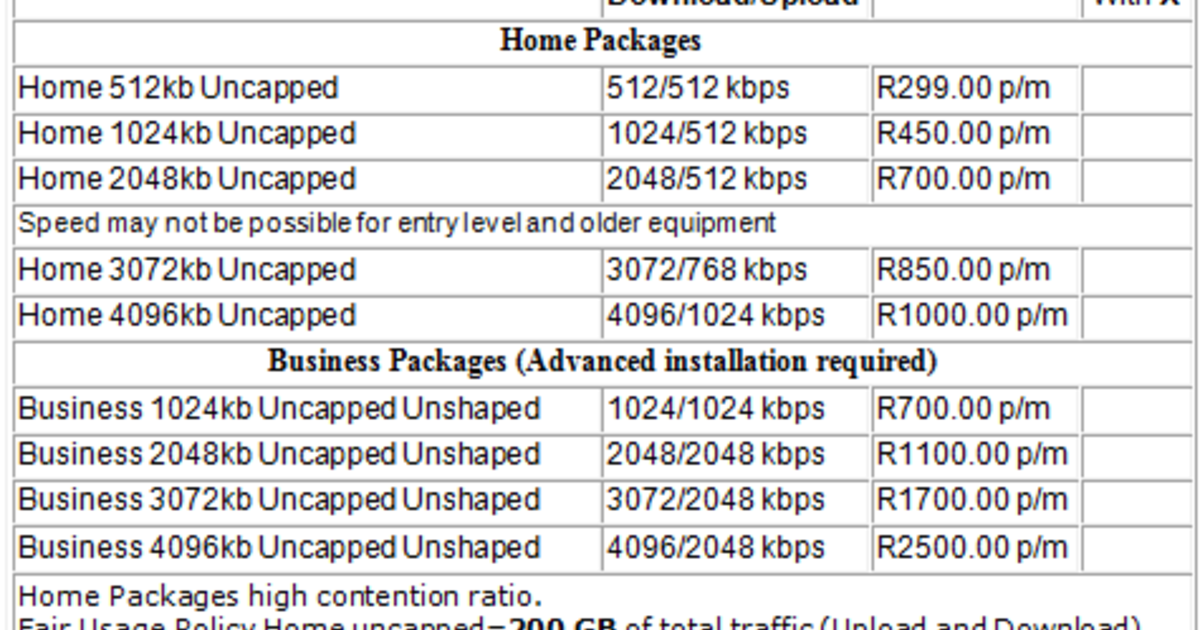The width and height of the screenshot is (1200, 630).
Task: Select Business 1024kb Uncapped Unshaped package
Action: click(279, 409)
